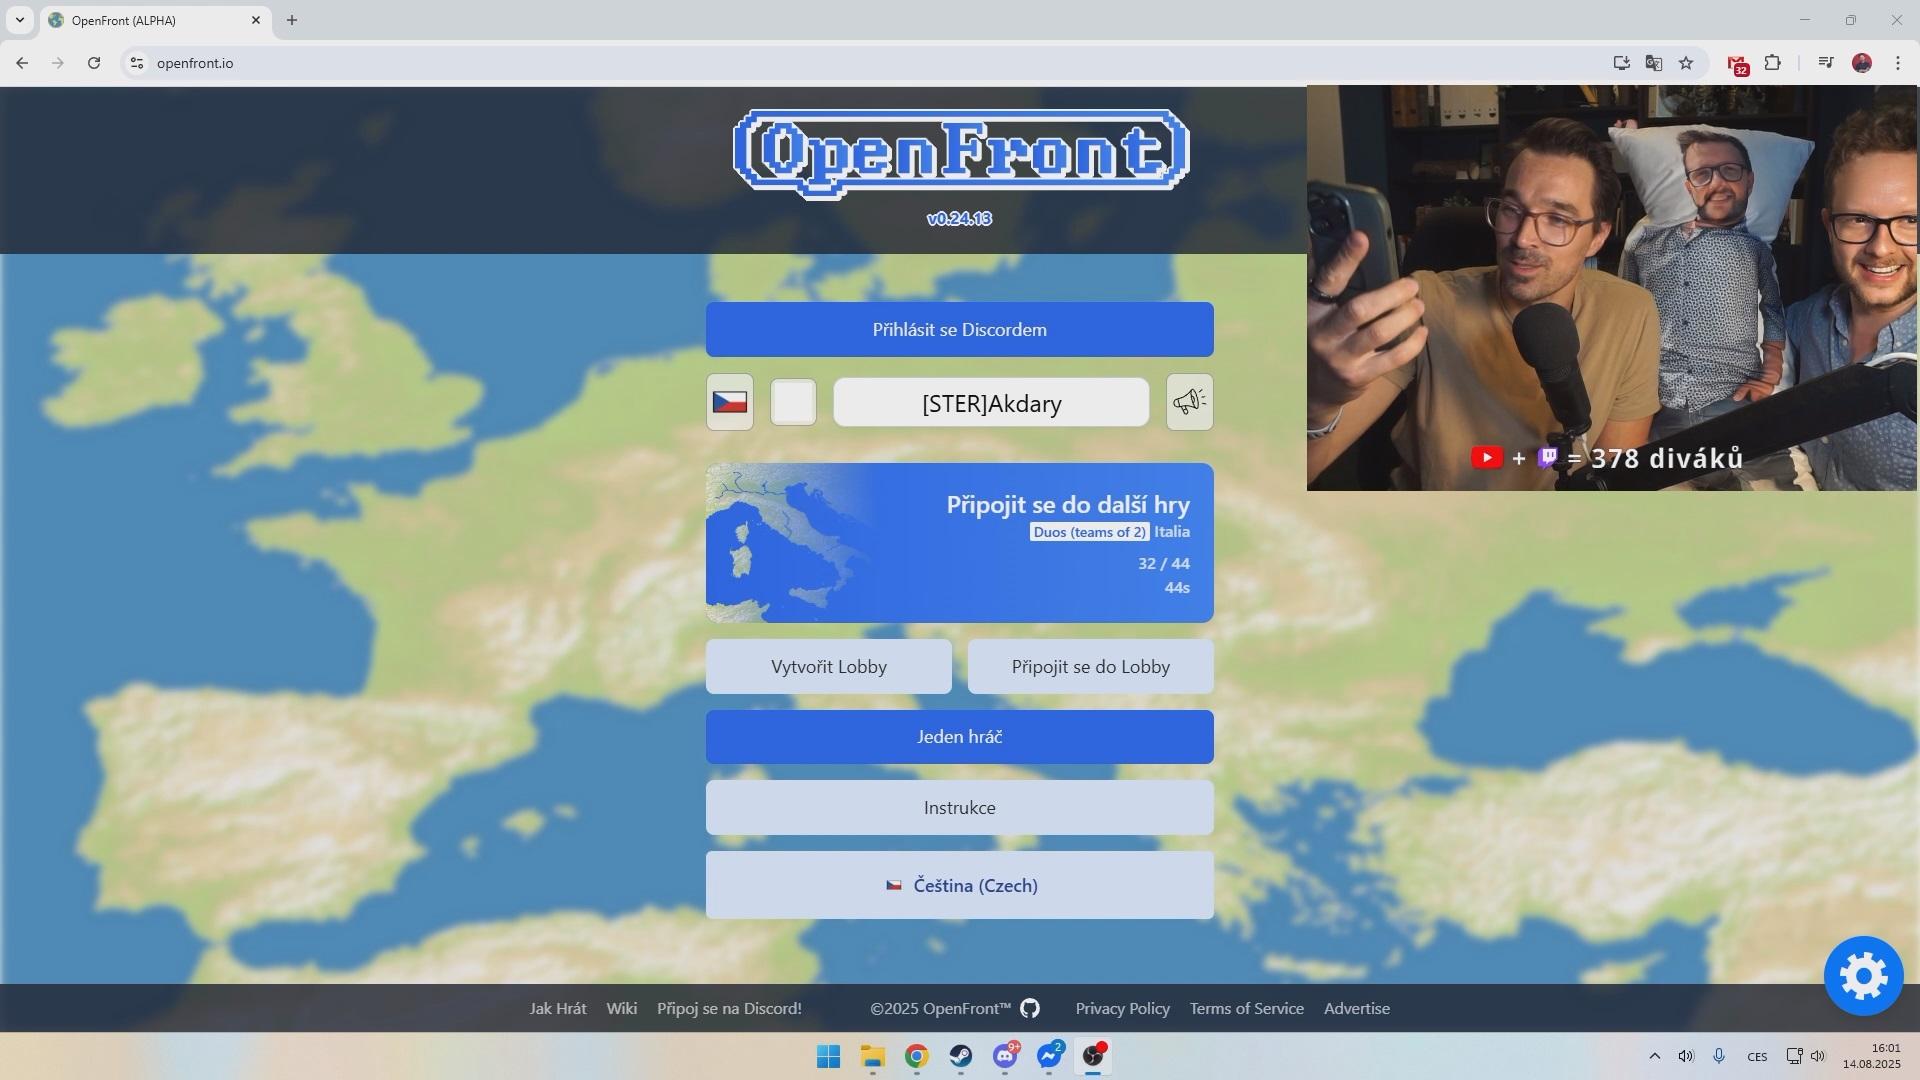This screenshot has width=1920, height=1080.
Task: Reload the openfront.io page
Action: (x=94, y=63)
